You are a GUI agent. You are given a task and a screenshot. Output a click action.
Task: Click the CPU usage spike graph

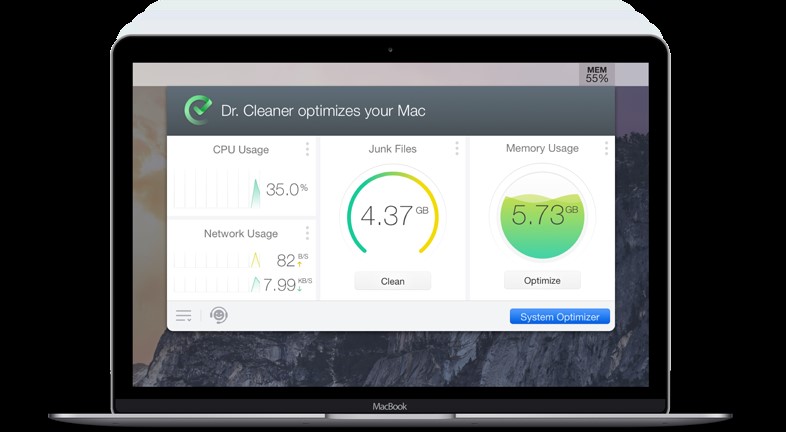tap(255, 191)
